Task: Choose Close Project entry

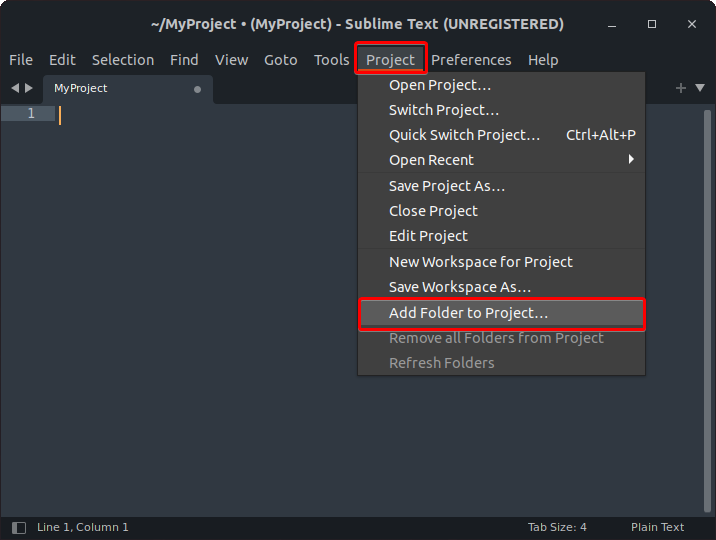Action: tap(501, 211)
